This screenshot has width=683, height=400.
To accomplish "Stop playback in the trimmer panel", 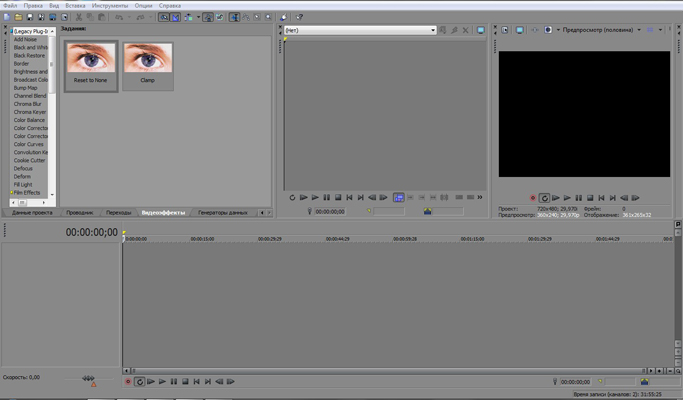I will tap(338, 197).
